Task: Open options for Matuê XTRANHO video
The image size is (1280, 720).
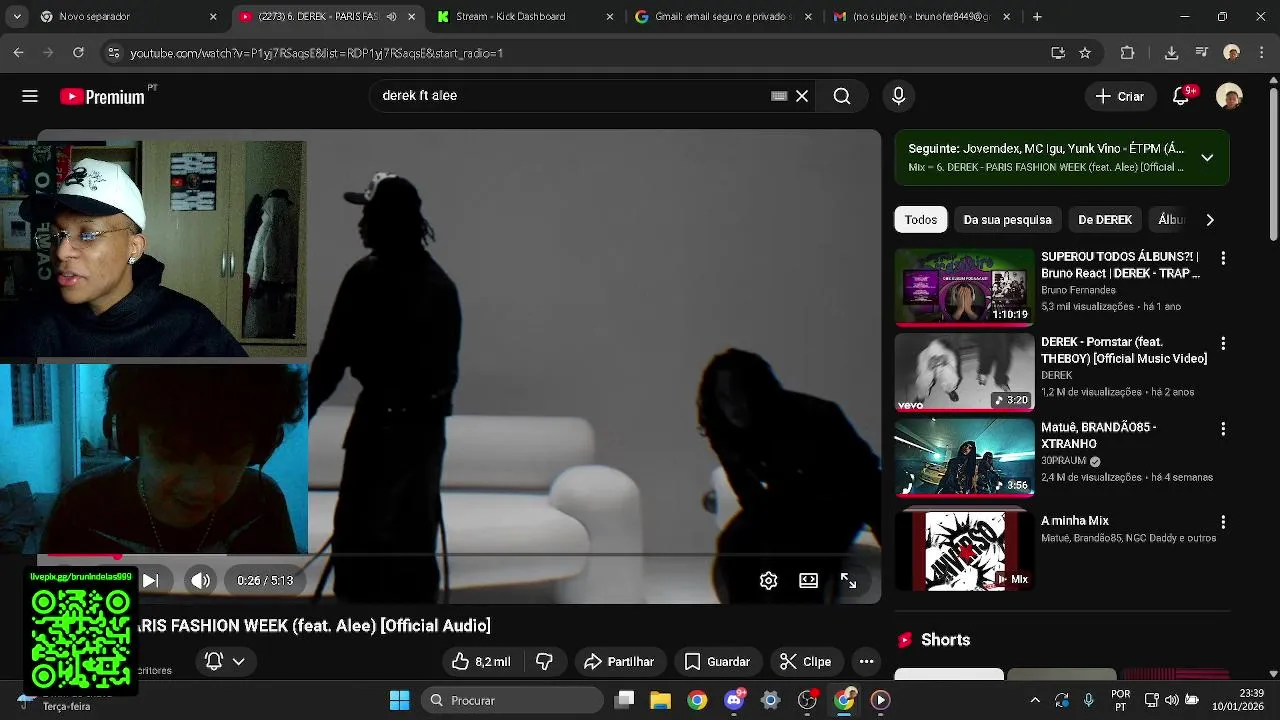Action: pyautogui.click(x=1222, y=428)
